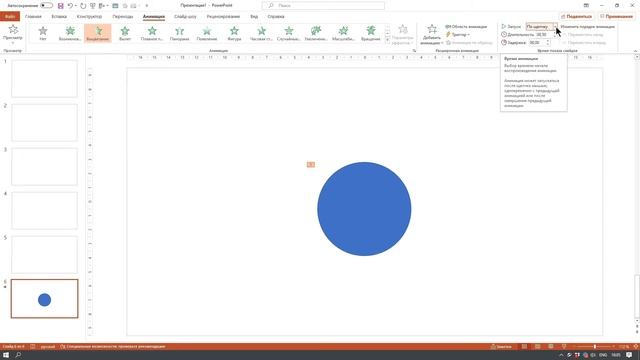This screenshot has height=360, width=640.
Task: Click Add Animation (Добавить анимацию) button
Action: point(432,35)
